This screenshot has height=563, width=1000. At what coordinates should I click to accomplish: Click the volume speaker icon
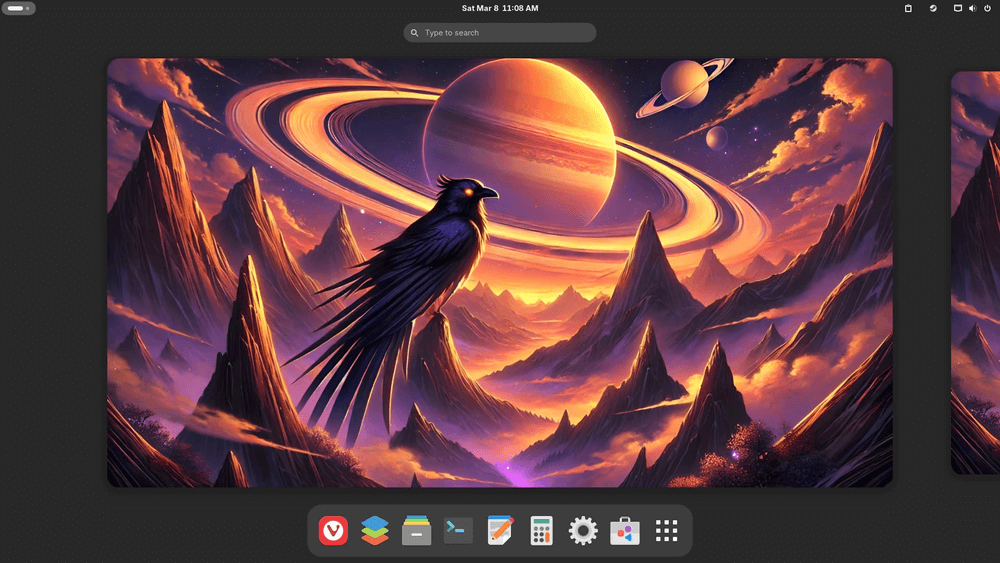[973, 8]
